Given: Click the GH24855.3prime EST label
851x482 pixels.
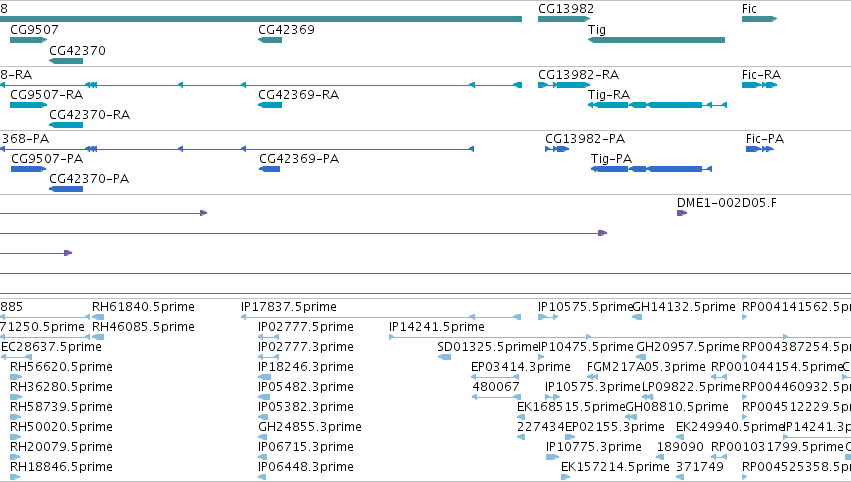Looking at the screenshot, I should 310,427.
